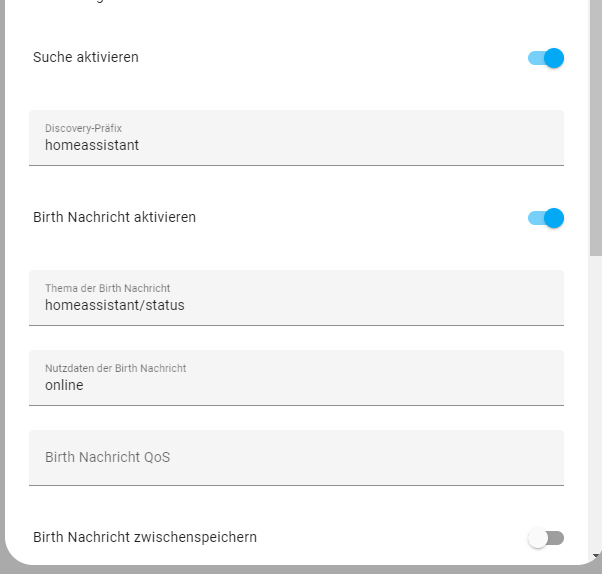The image size is (602, 574).
Task: Focus the Birth Nachricht QoS field
Action: click(296, 458)
